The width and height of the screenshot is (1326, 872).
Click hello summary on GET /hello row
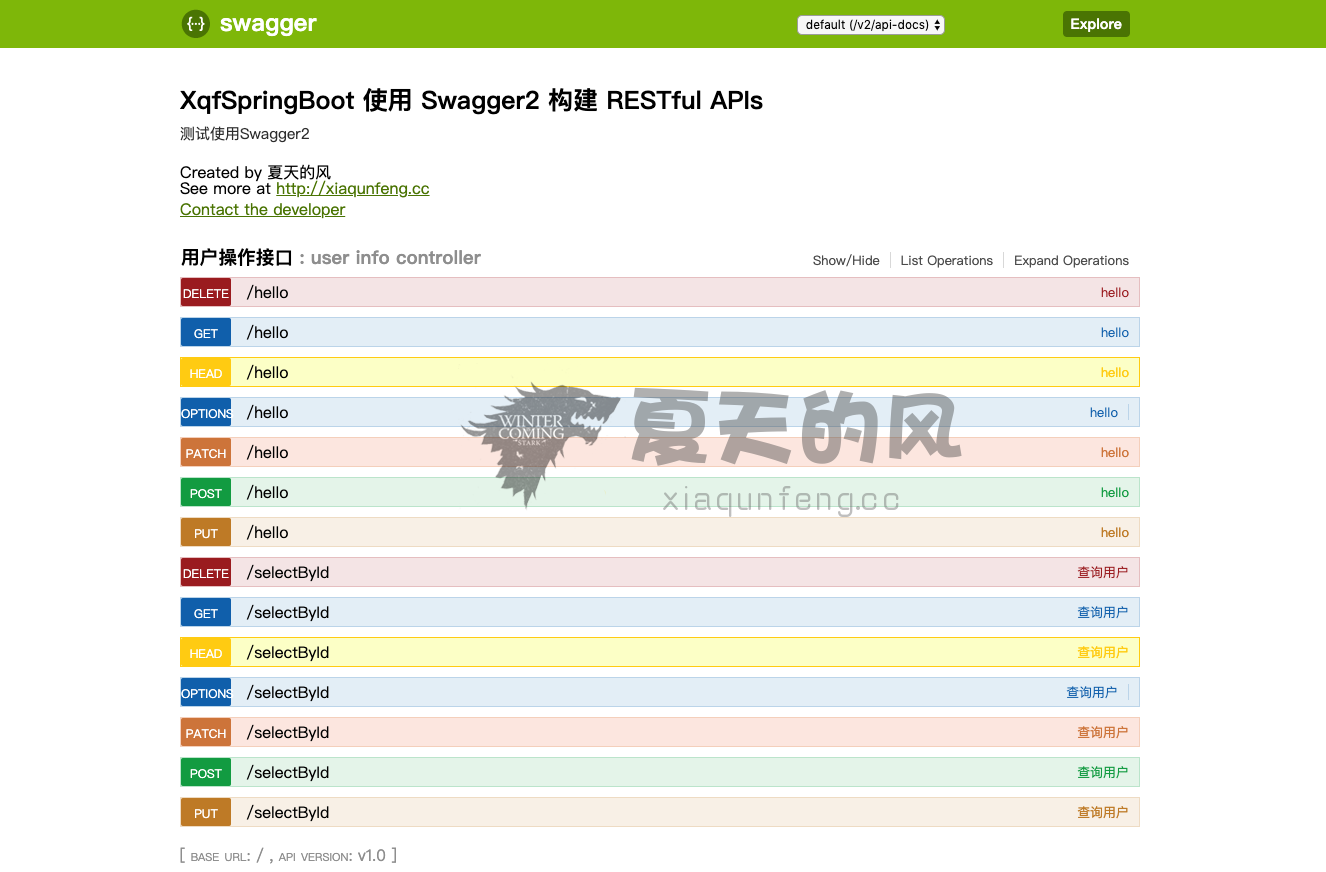tap(1115, 333)
